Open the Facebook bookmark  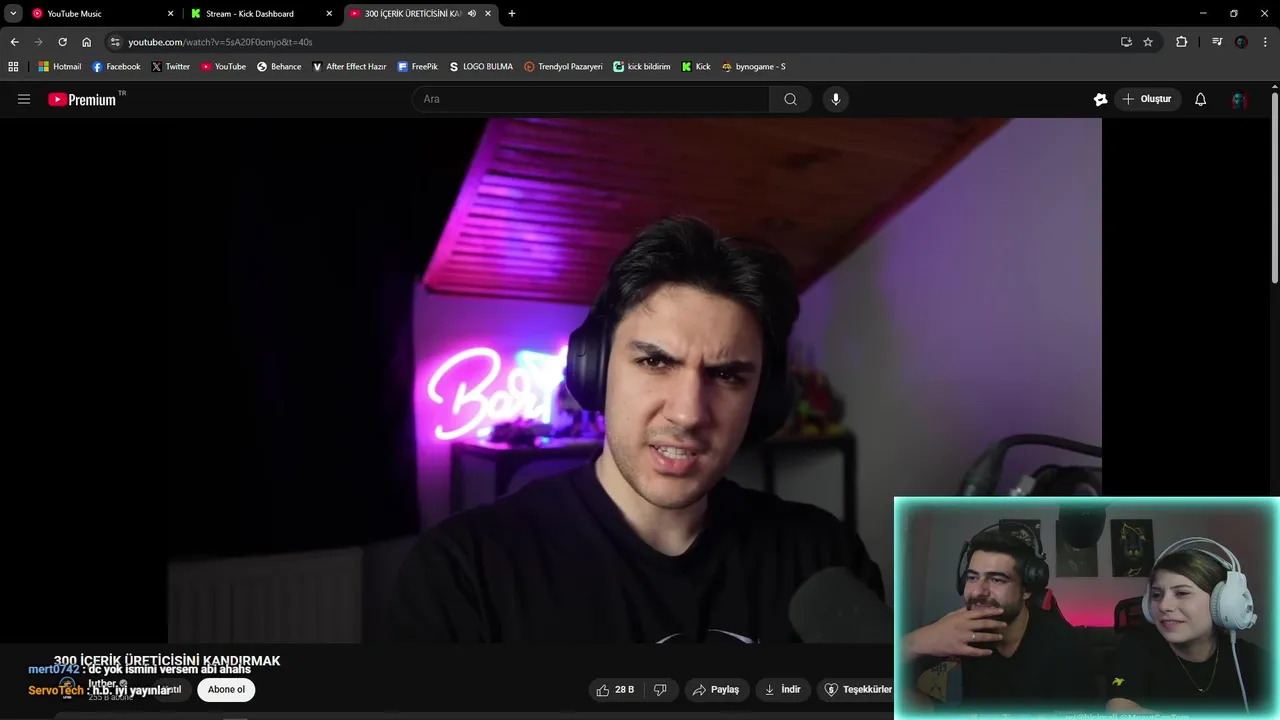click(116, 67)
